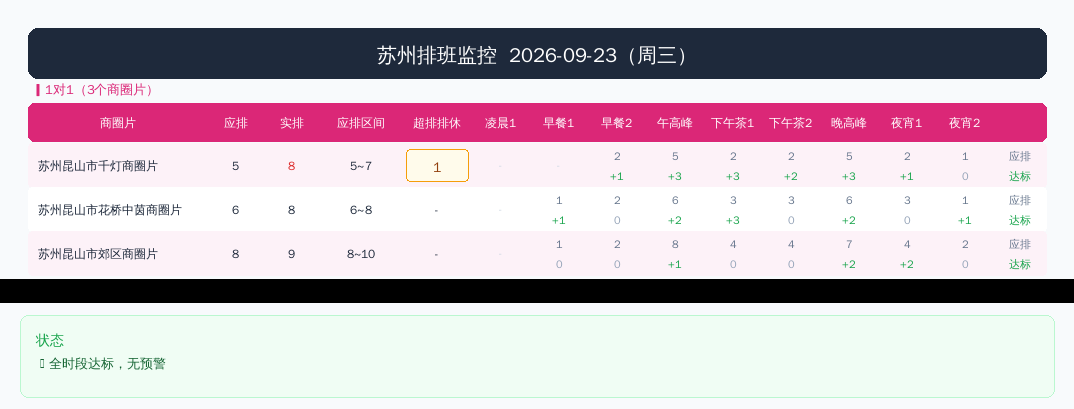This screenshot has width=1074, height=409.
Task: Select the 应排区间 column header
Action: (361, 123)
